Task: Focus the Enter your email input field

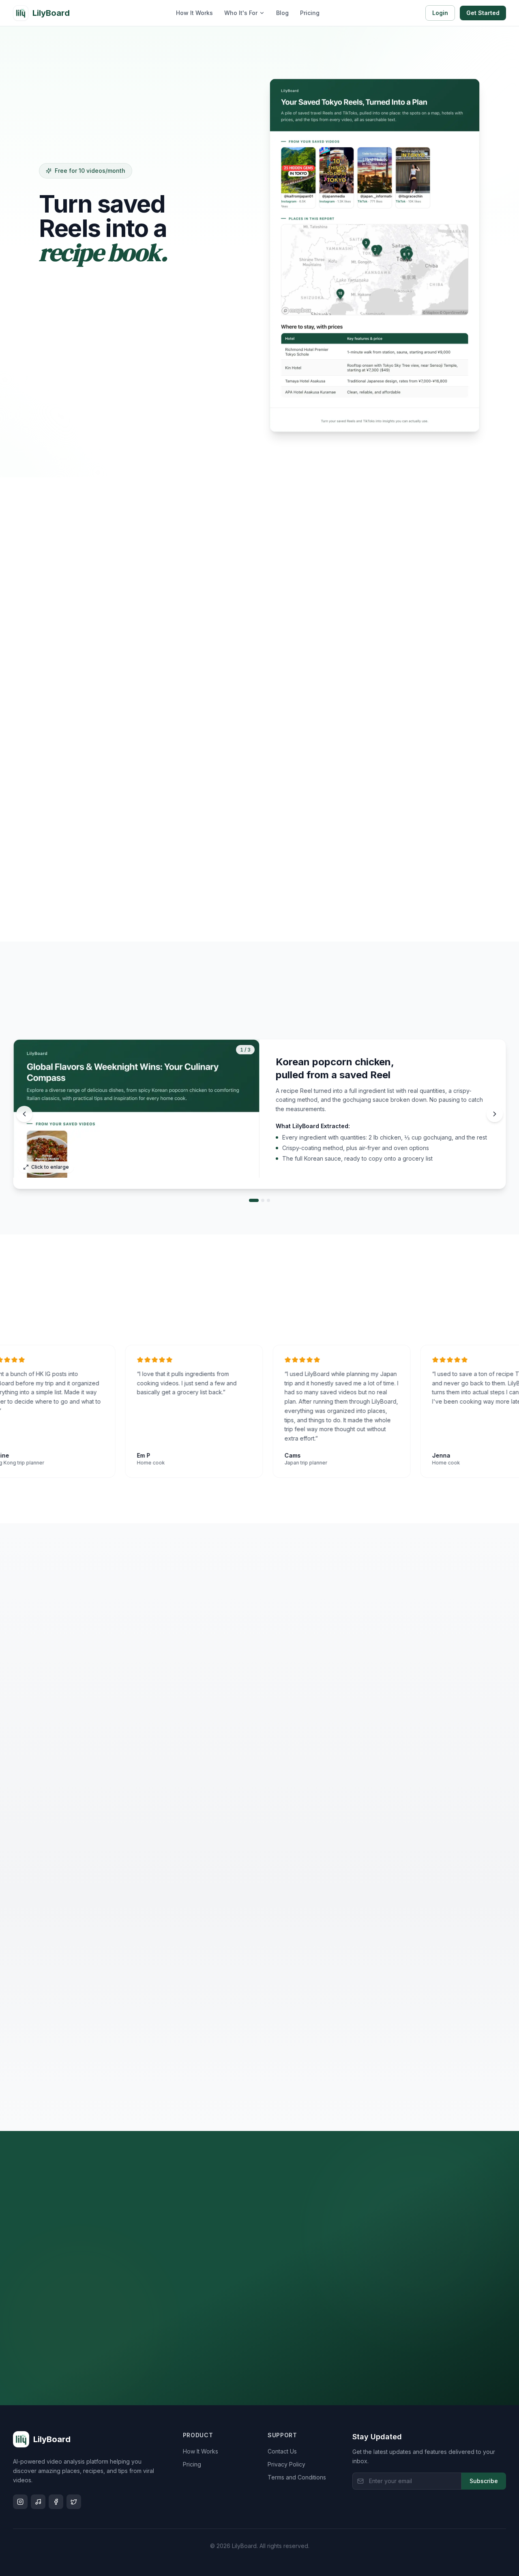Action: (407, 2481)
